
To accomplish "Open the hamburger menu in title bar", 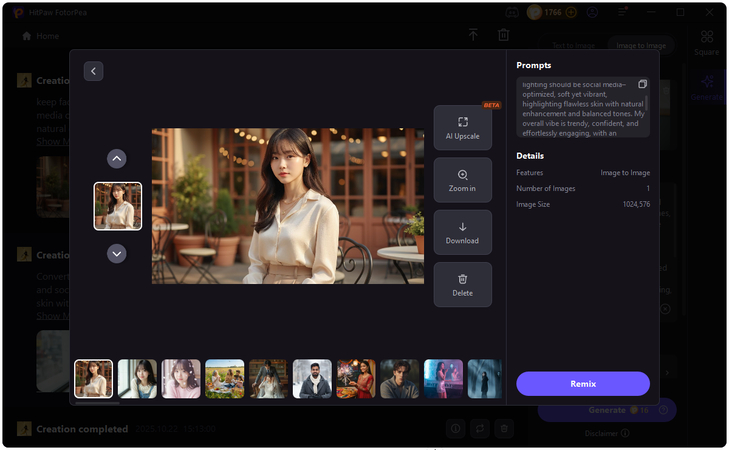I will click(622, 13).
